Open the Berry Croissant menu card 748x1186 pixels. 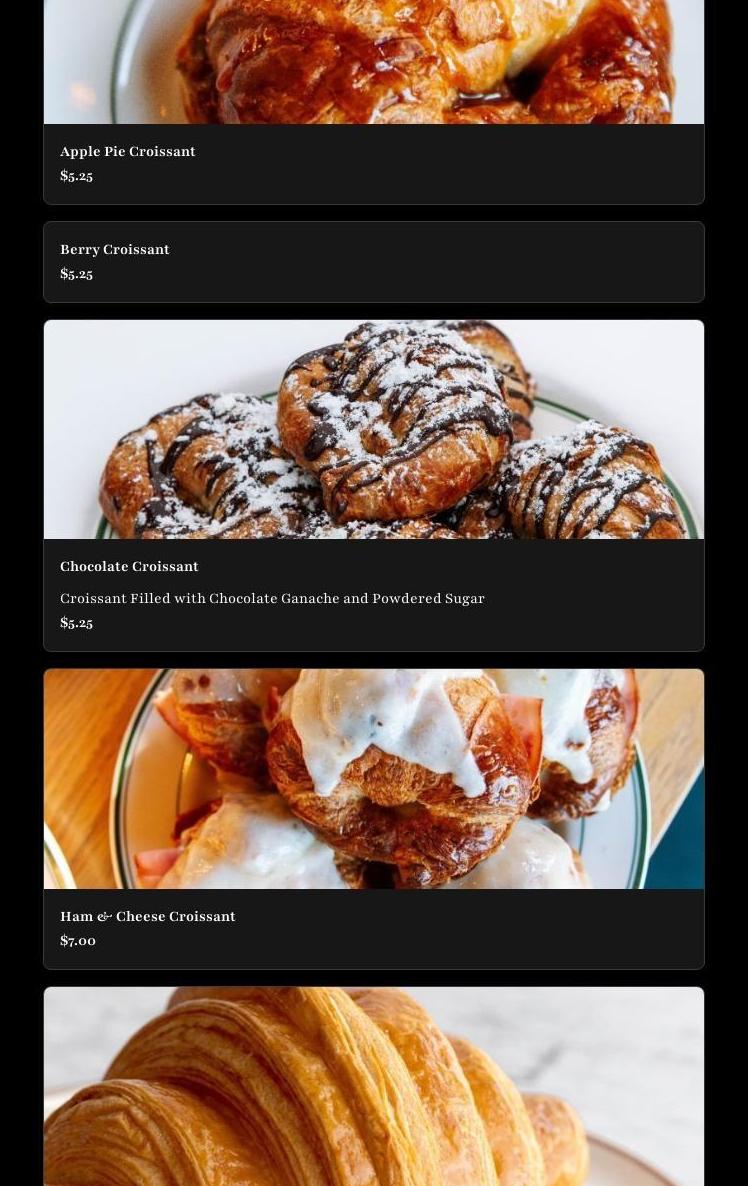[x=374, y=262]
